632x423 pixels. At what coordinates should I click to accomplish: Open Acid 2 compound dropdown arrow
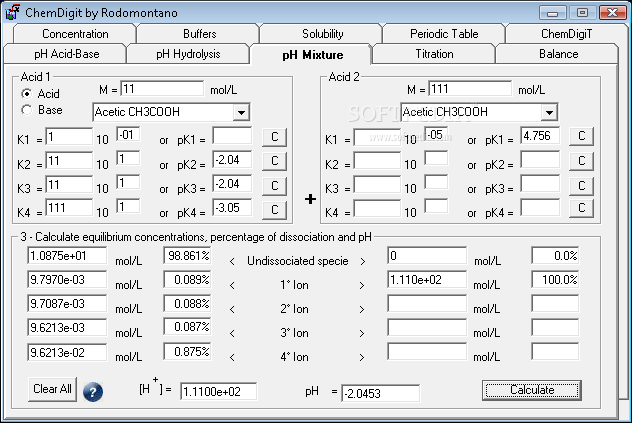point(549,113)
